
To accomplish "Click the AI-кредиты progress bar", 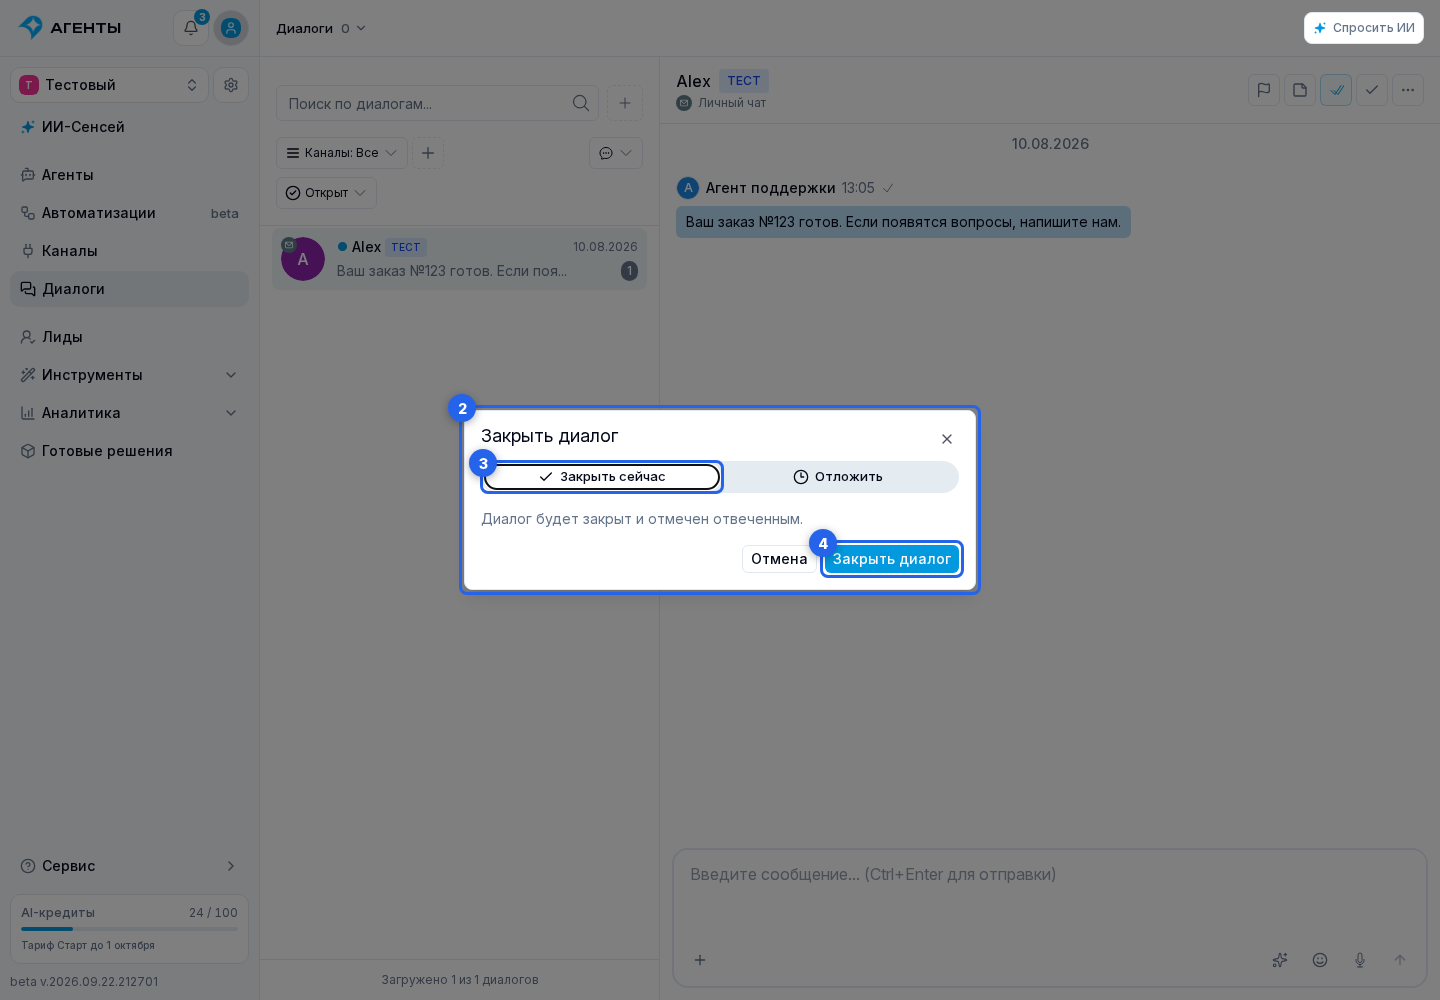I will click(x=130, y=929).
